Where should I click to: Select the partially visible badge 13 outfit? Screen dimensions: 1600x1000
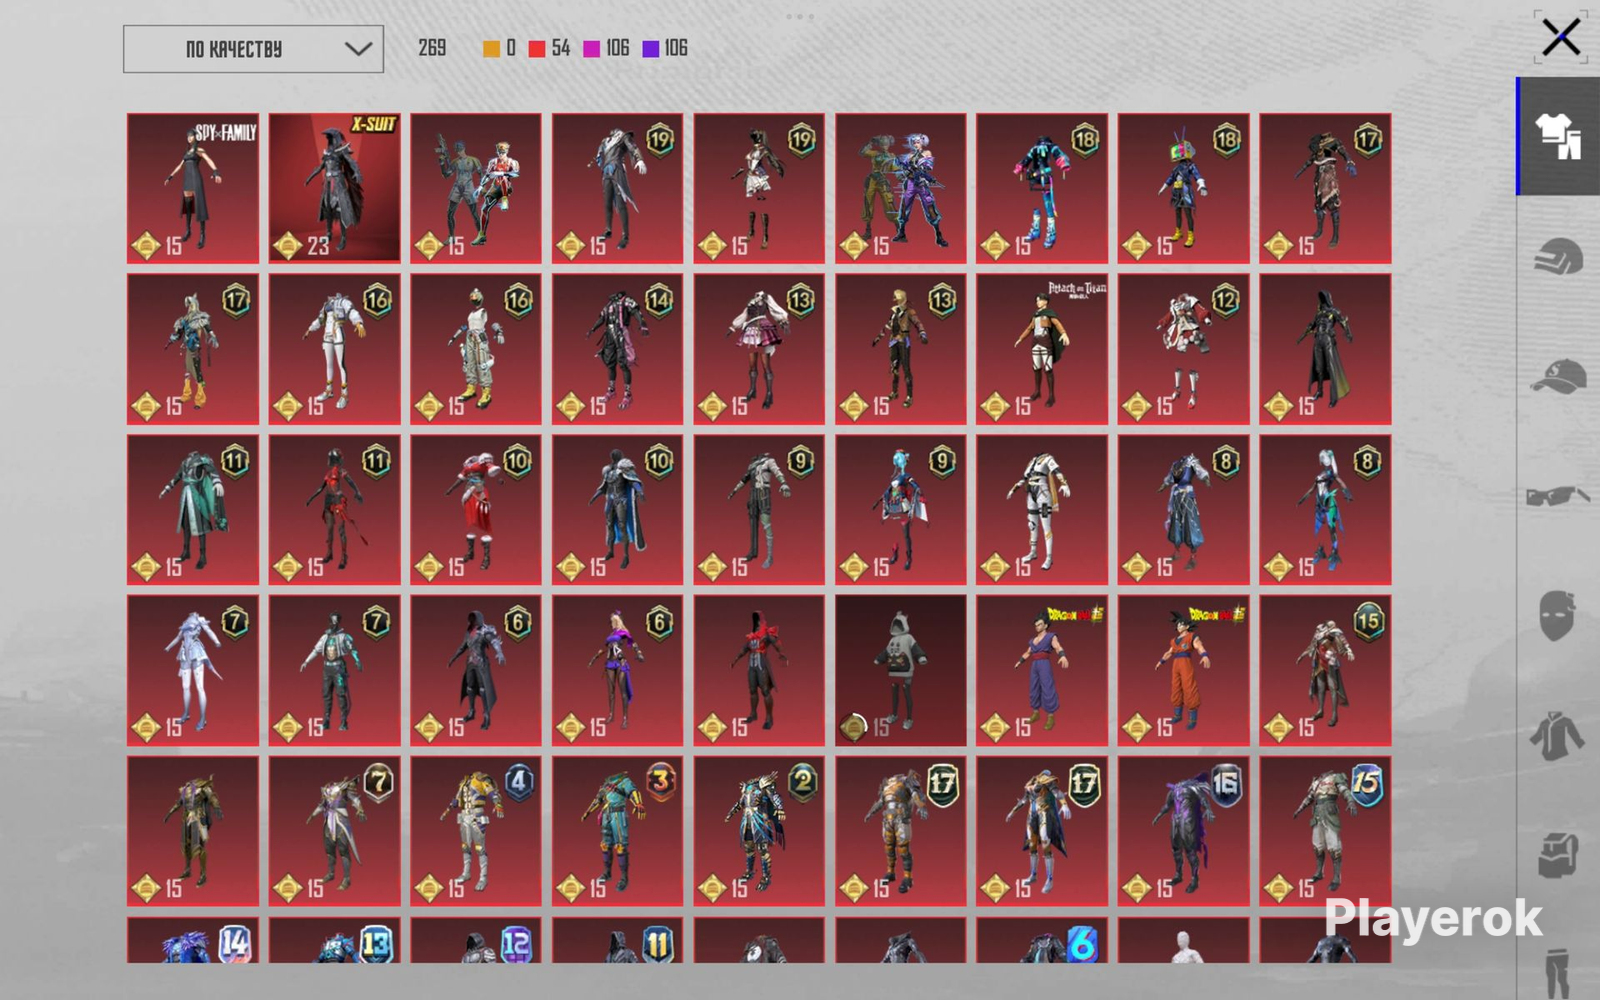coord(335,940)
